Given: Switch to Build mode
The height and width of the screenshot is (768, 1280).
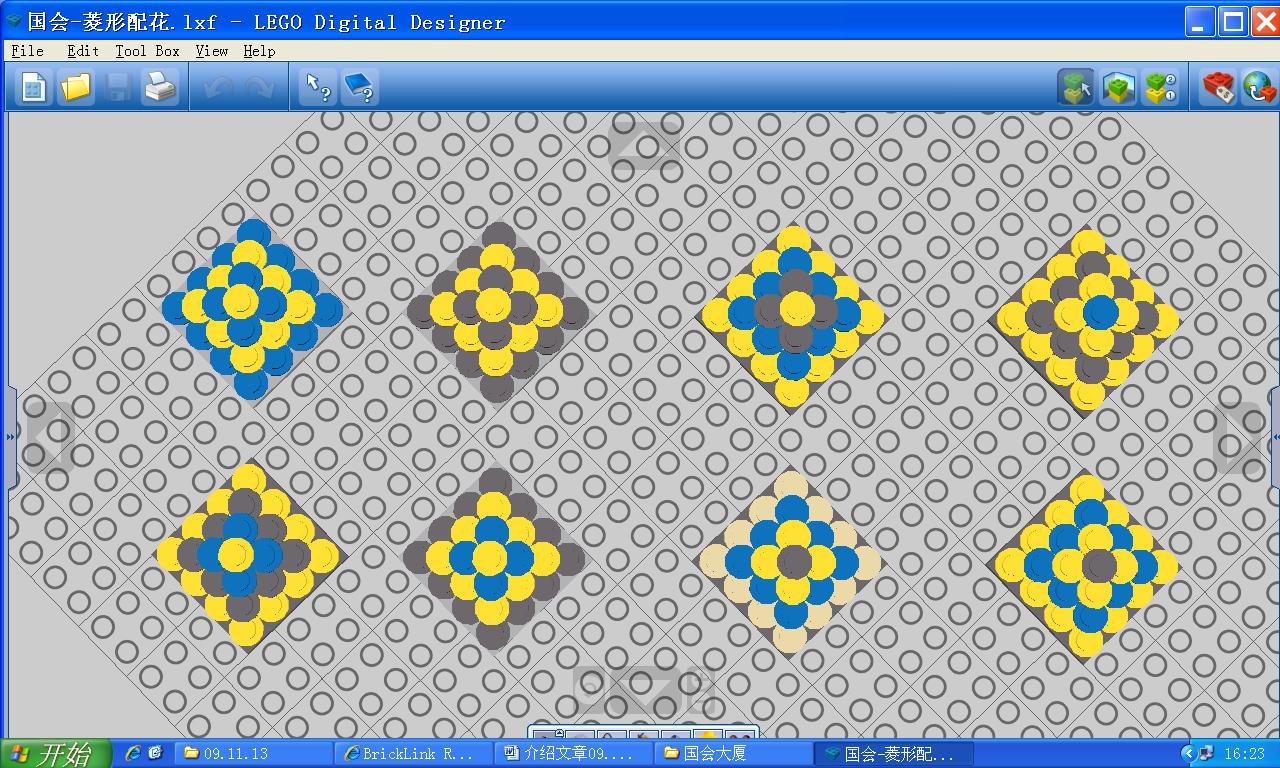Looking at the screenshot, I should point(1076,88).
